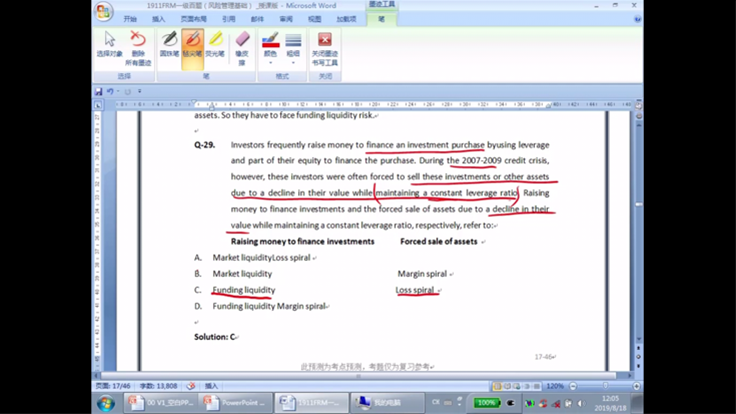
Task: Close ink tools with 关闭墨迹书写工具
Action: pyautogui.click(x=324, y=48)
